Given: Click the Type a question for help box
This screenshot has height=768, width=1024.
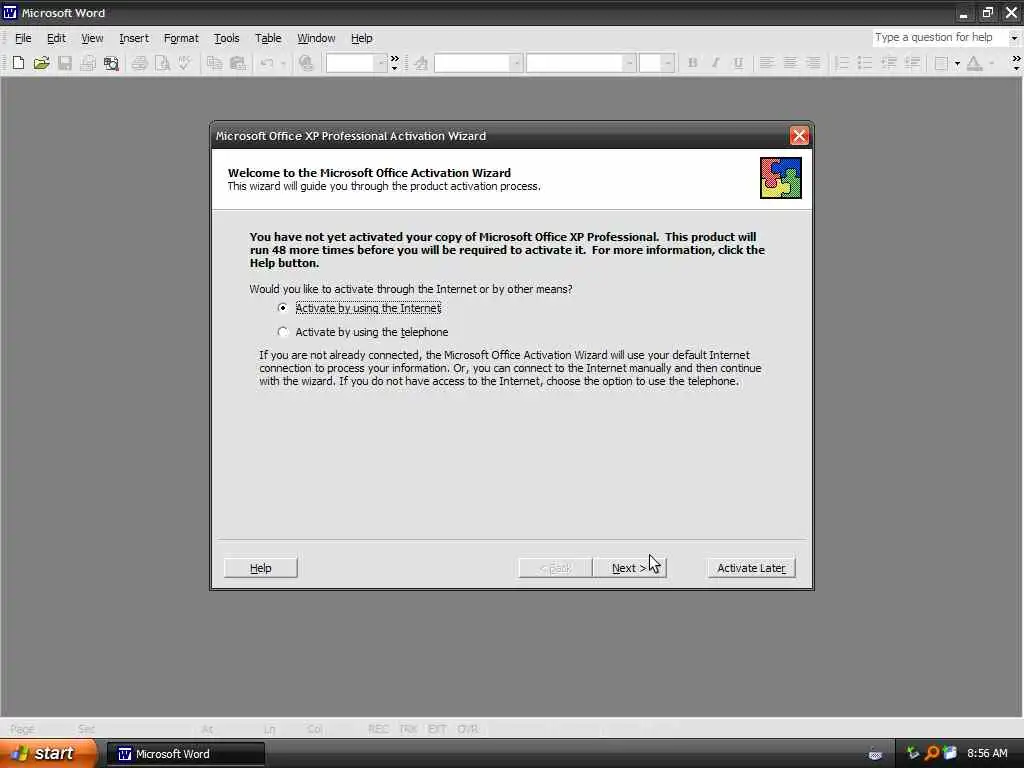Looking at the screenshot, I should (939, 38).
